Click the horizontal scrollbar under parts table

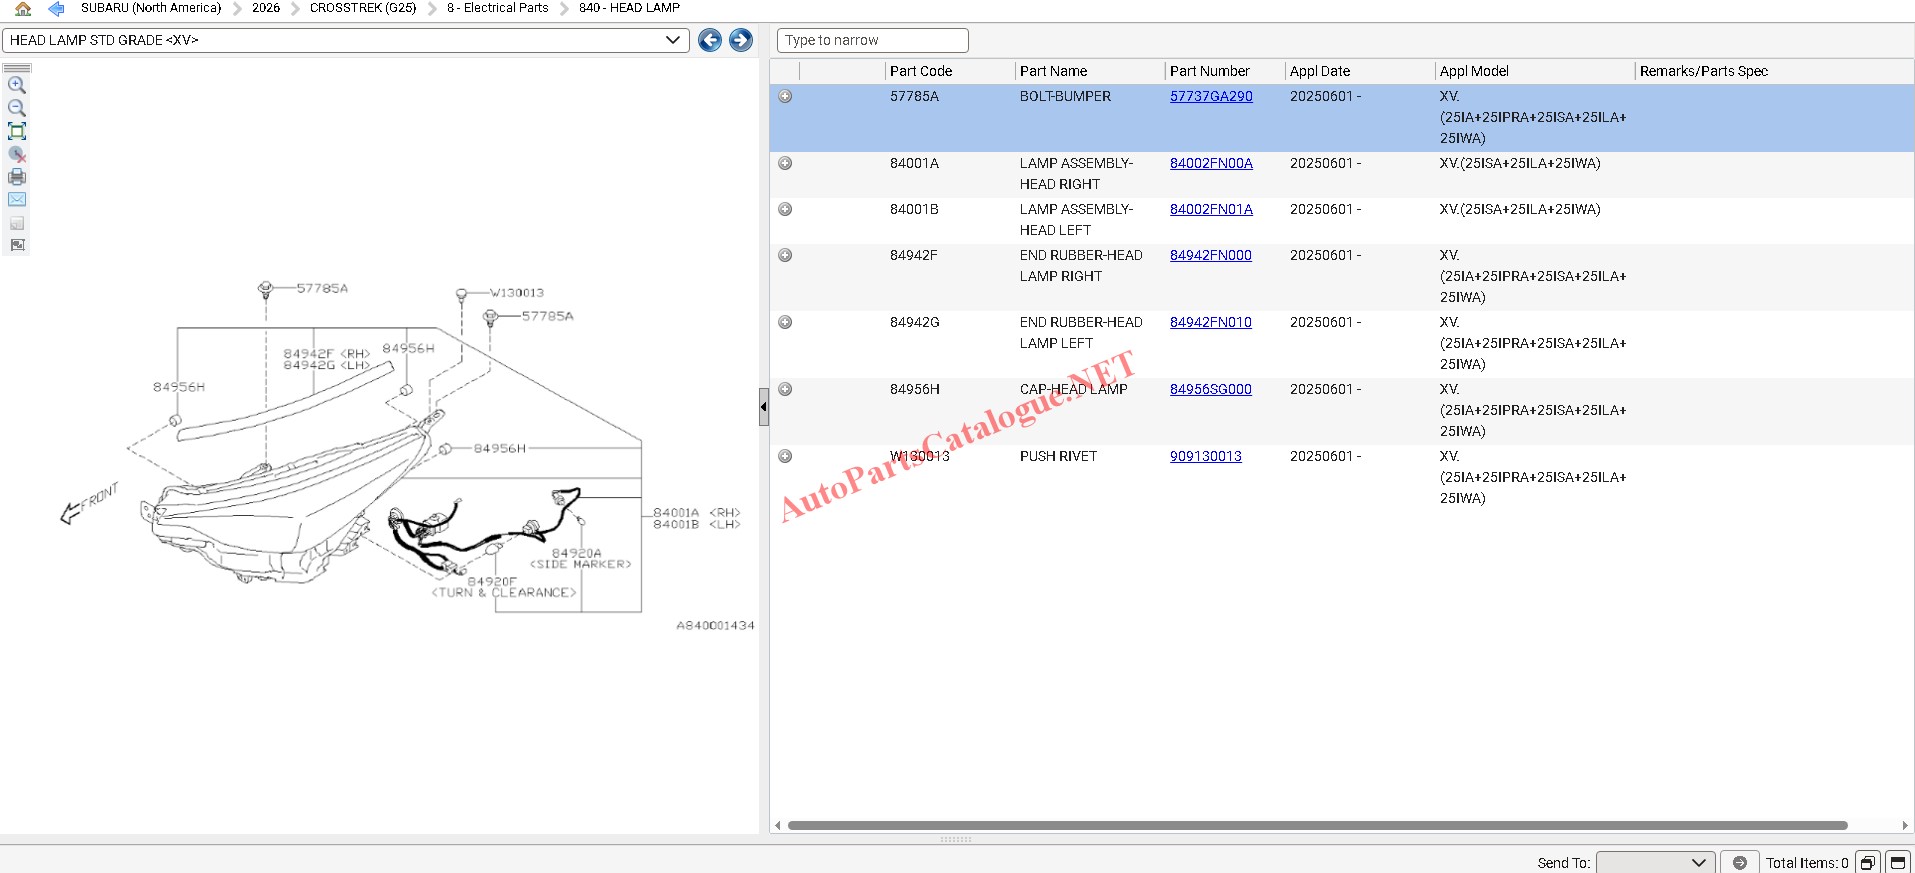click(1316, 826)
